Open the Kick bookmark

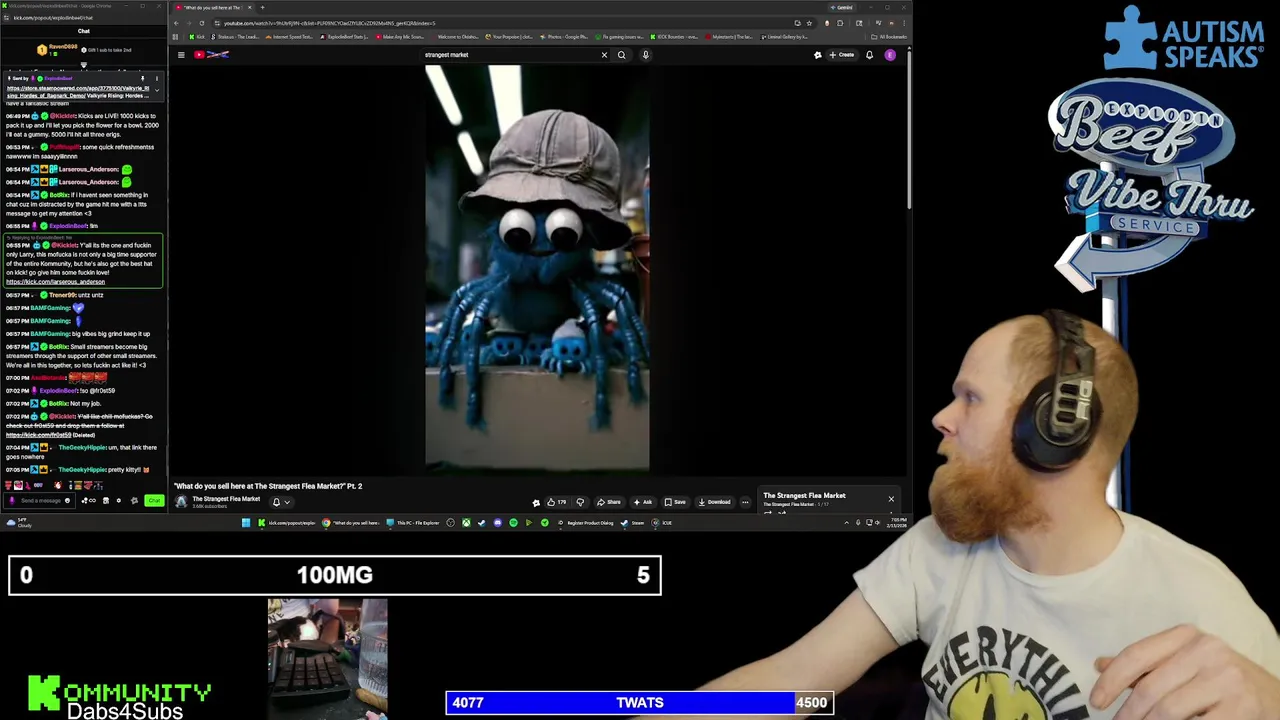coord(197,37)
